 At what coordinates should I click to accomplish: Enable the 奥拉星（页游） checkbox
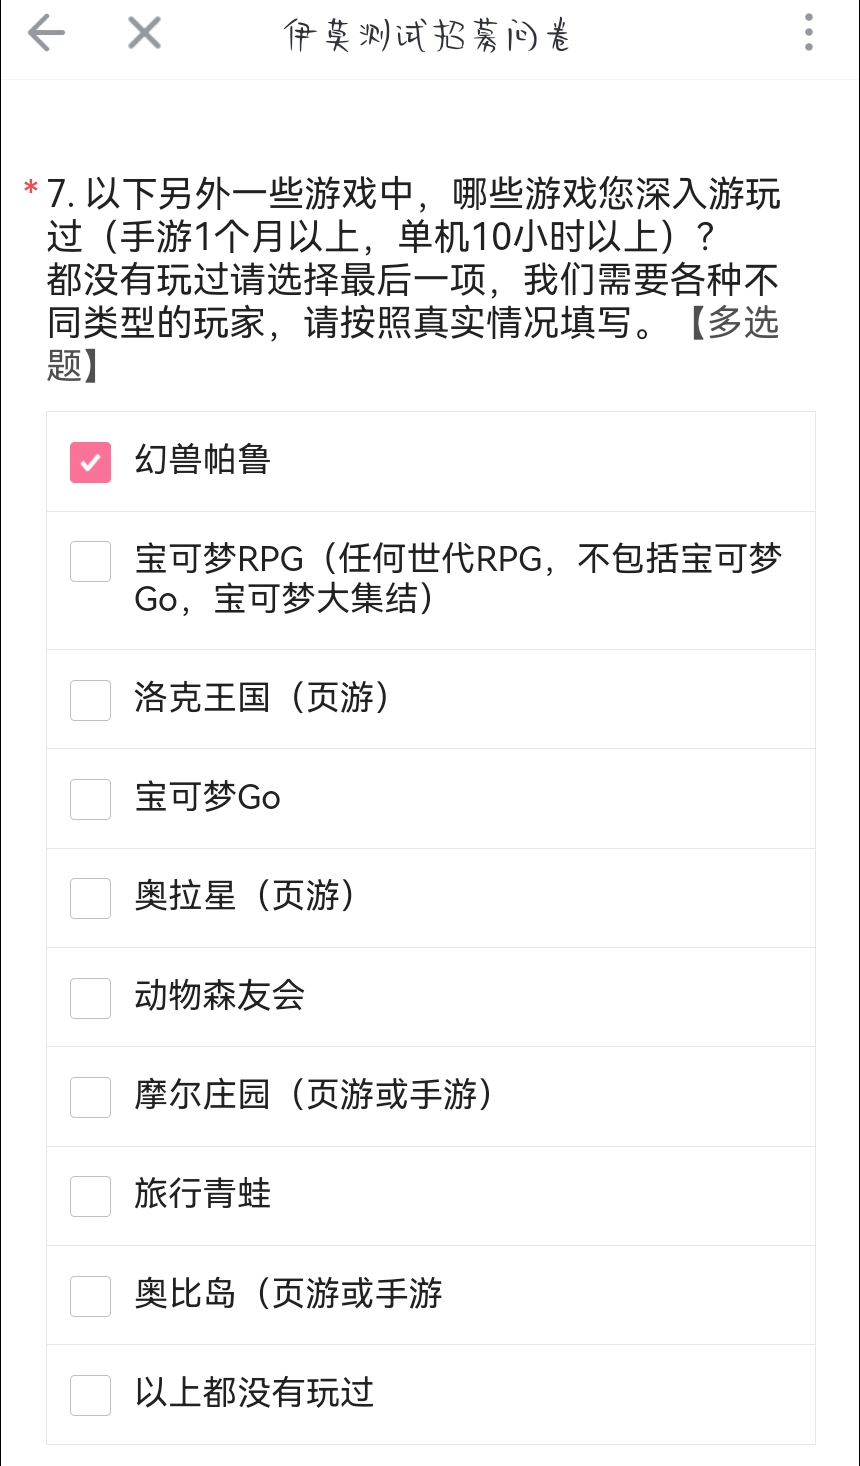point(90,898)
